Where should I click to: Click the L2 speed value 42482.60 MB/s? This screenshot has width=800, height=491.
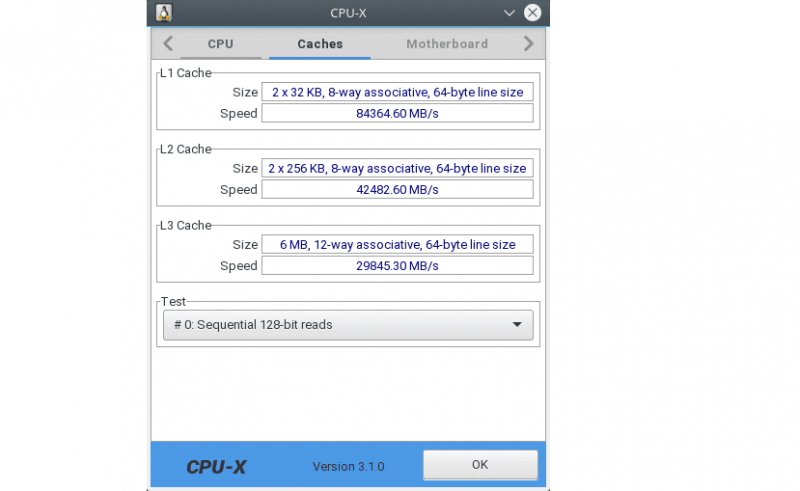point(397,189)
